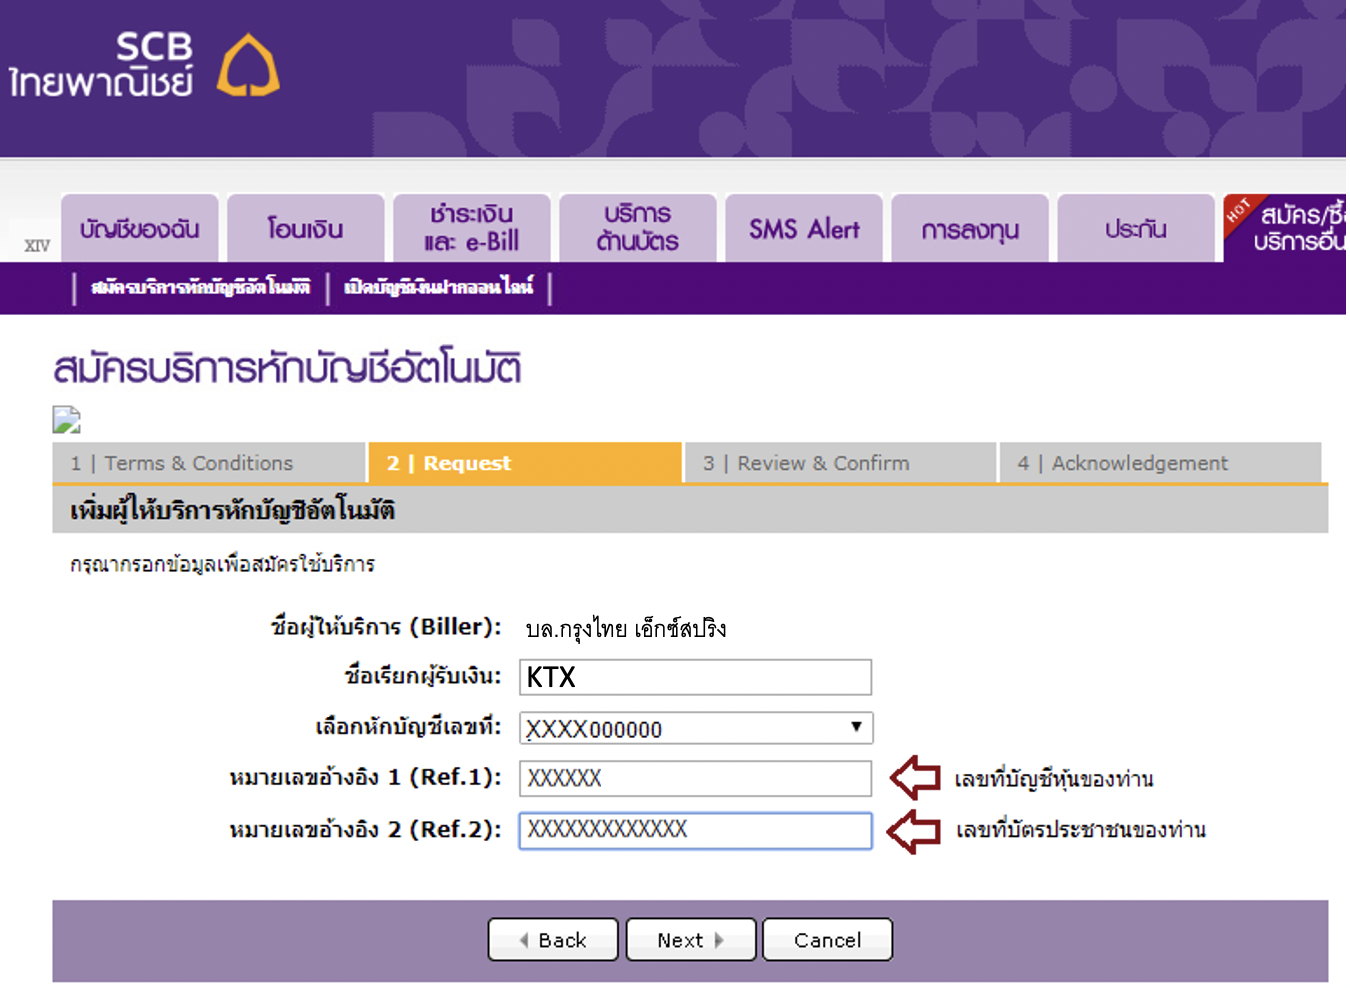
Task: Click inside the KTX payee nickname field
Action: pyautogui.click(x=694, y=677)
